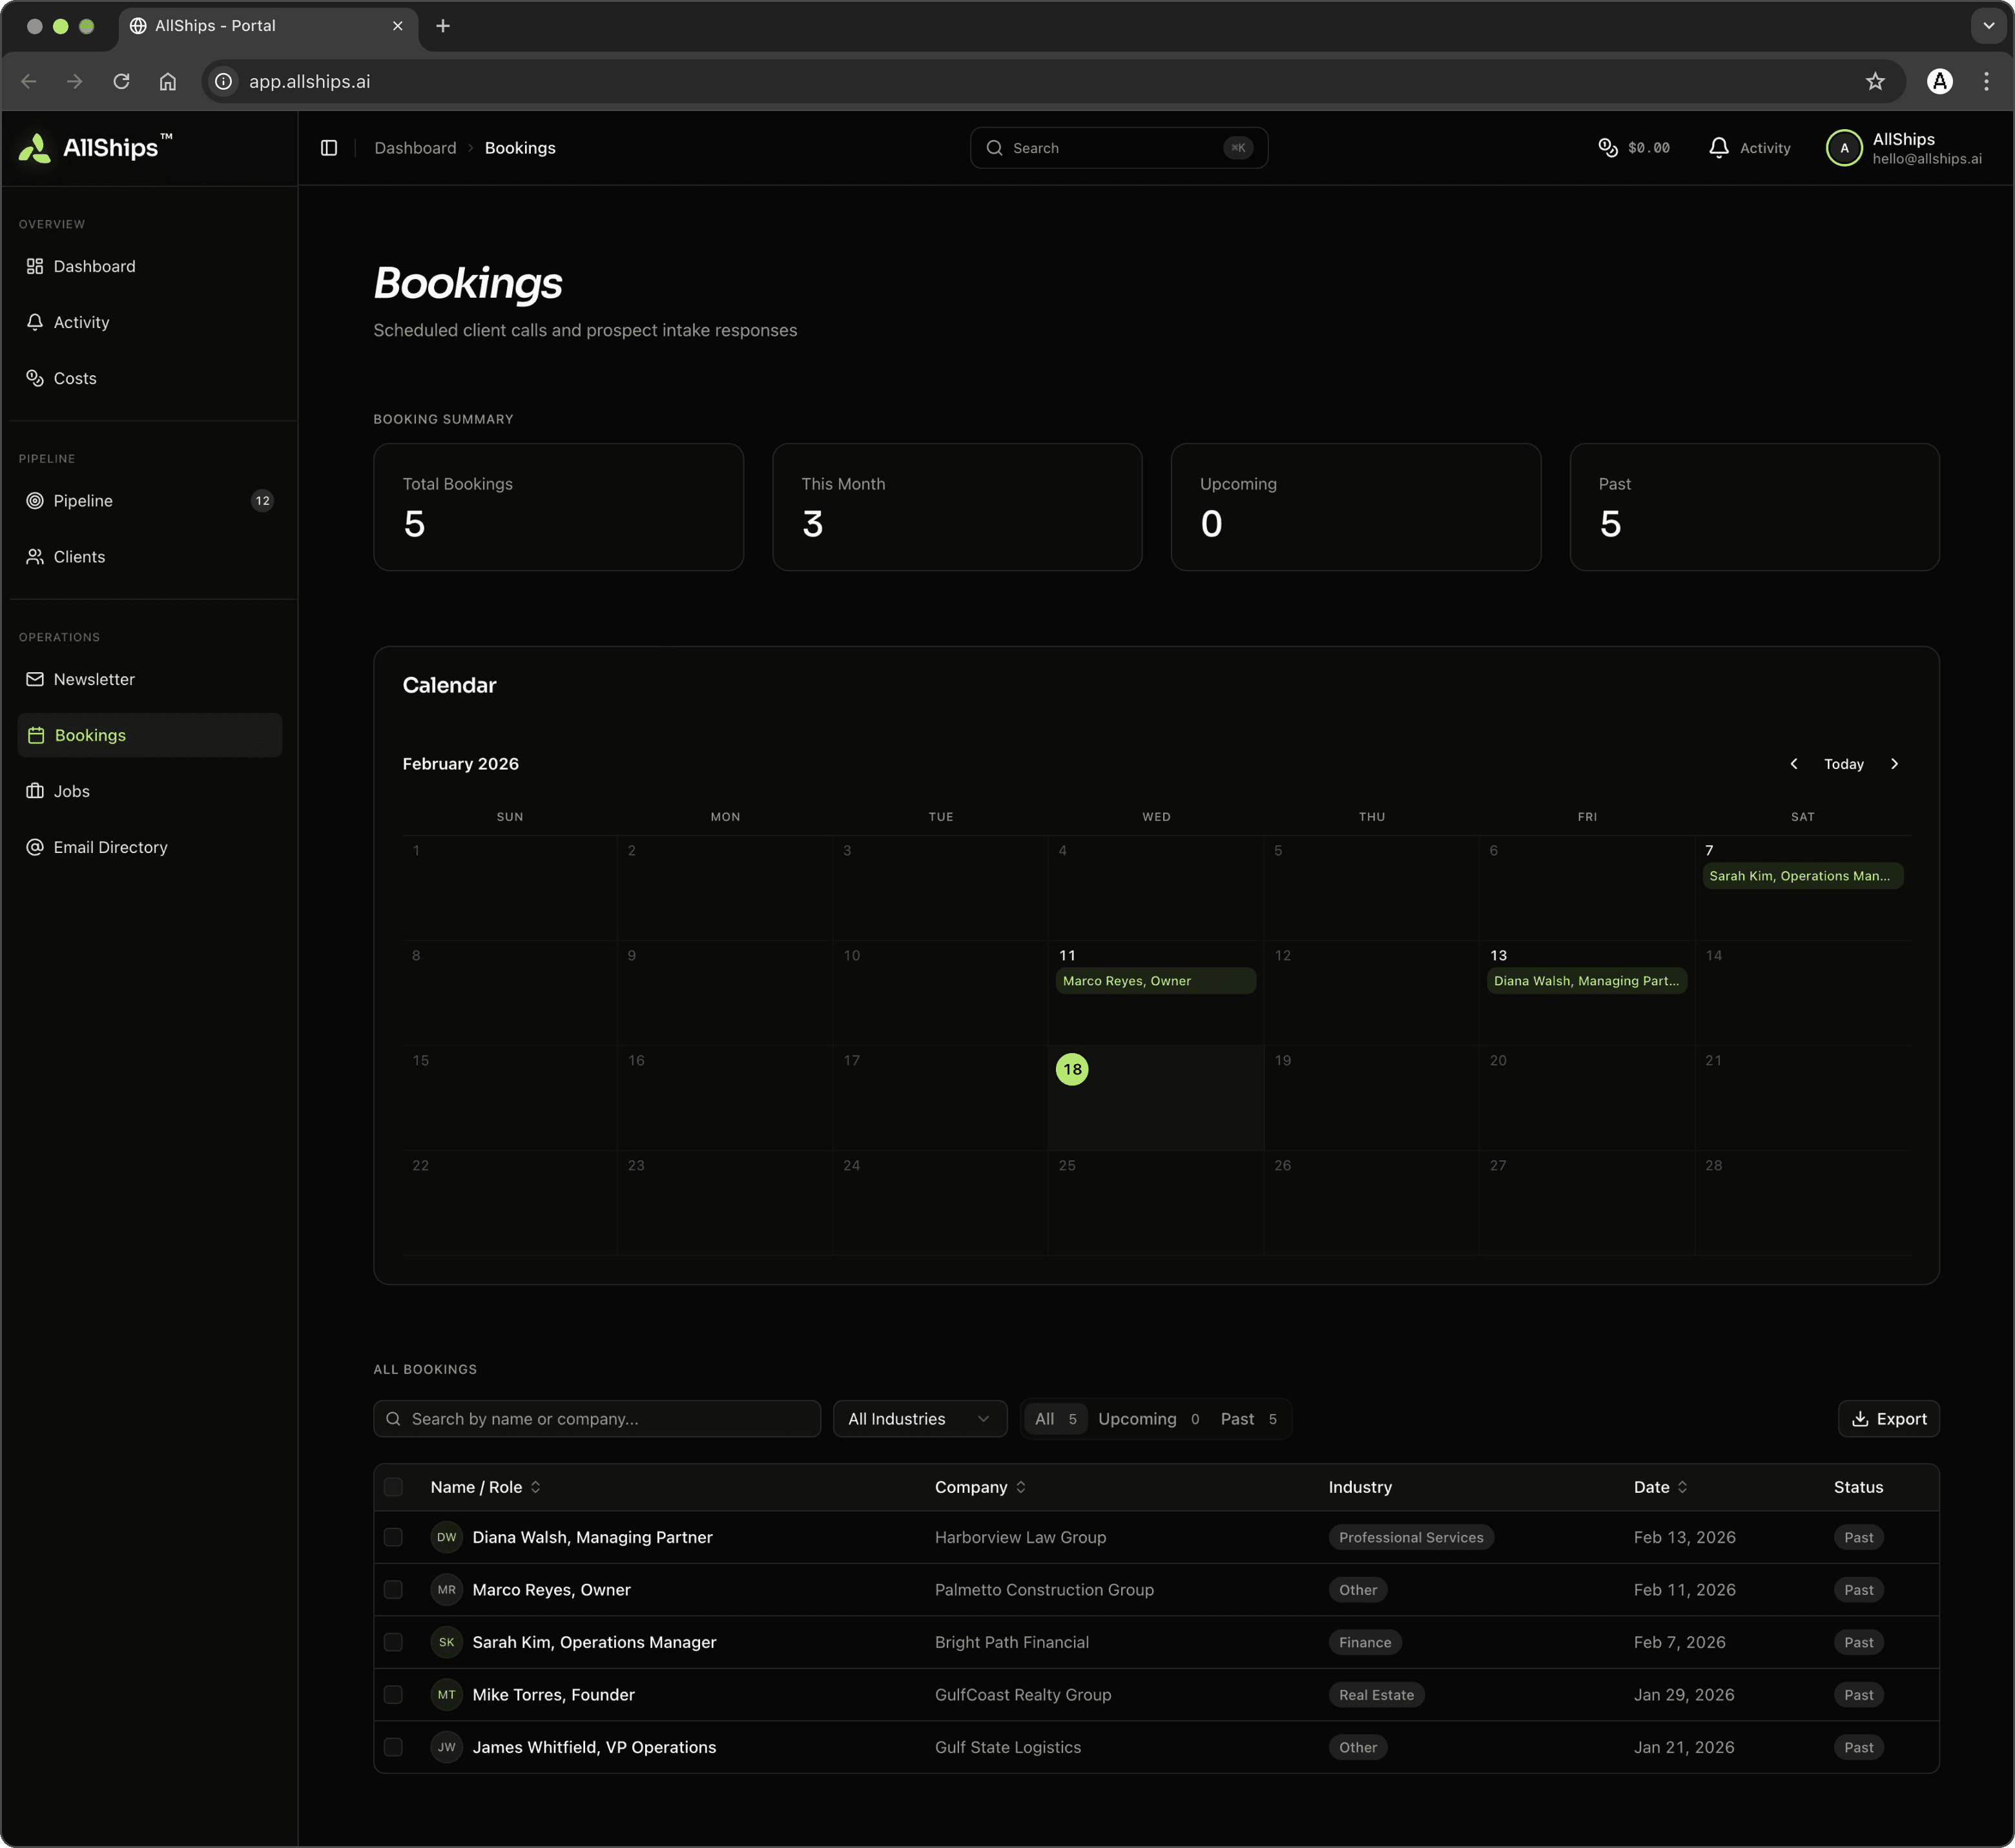Bookmark page with star icon
The height and width of the screenshot is (1848, 2015).
pos(1874,82)
